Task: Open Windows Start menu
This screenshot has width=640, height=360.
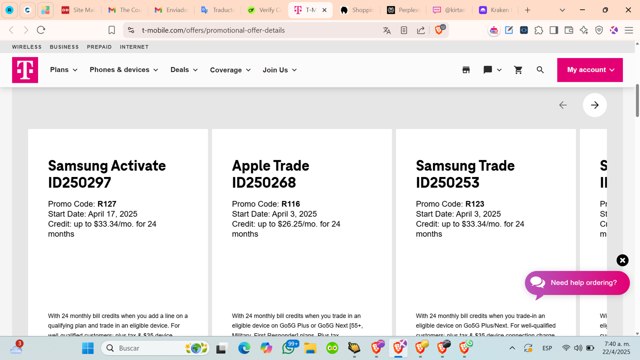Action: (x=88, y=348)
